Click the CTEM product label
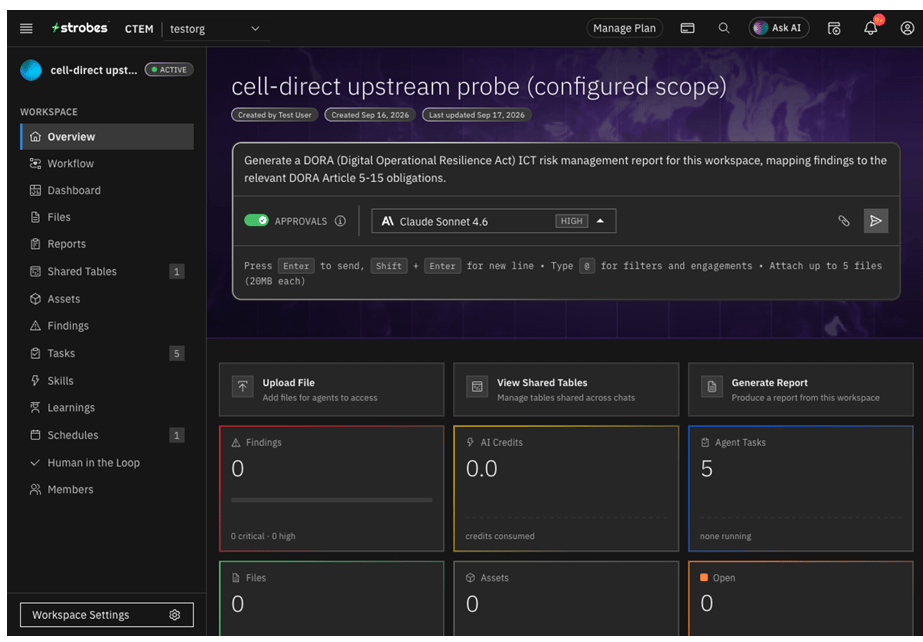This screenshot has width=923, height=642. point(139,28)
